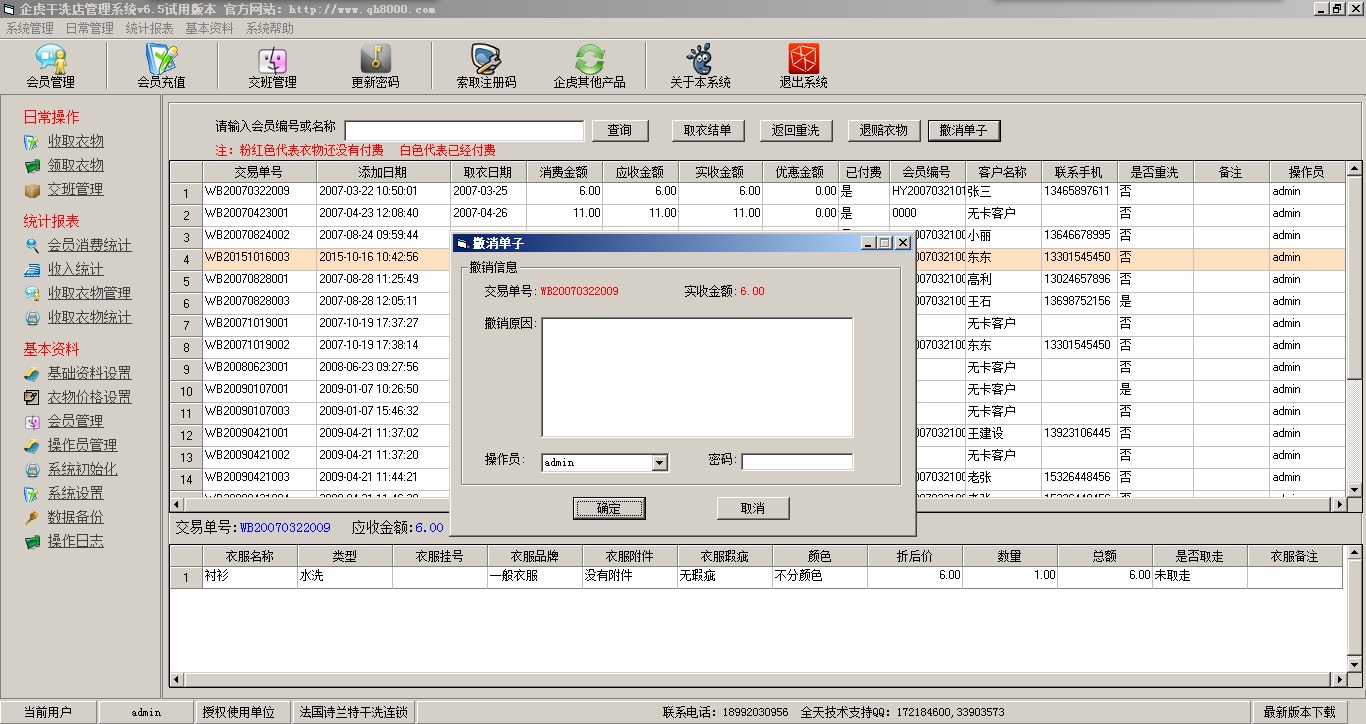Viewport: 1366px width, 724px height.
Task: Click the 操作日志 sidebar icon
Action: point(32,542)
